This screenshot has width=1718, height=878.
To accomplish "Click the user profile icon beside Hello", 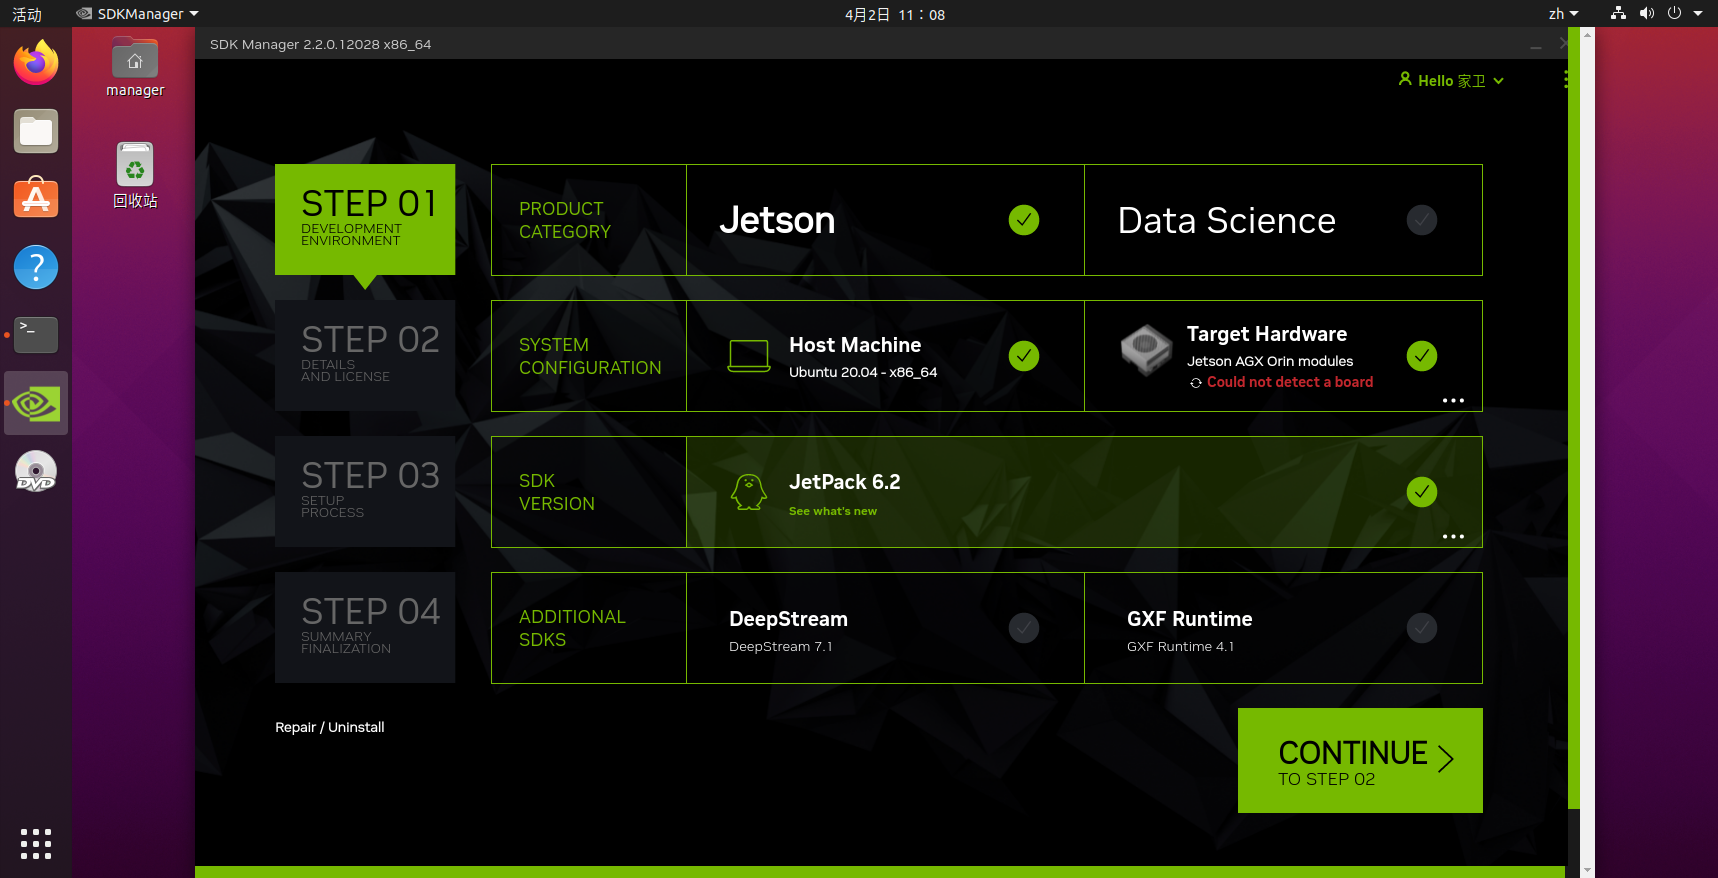I will pos(1405,79).
